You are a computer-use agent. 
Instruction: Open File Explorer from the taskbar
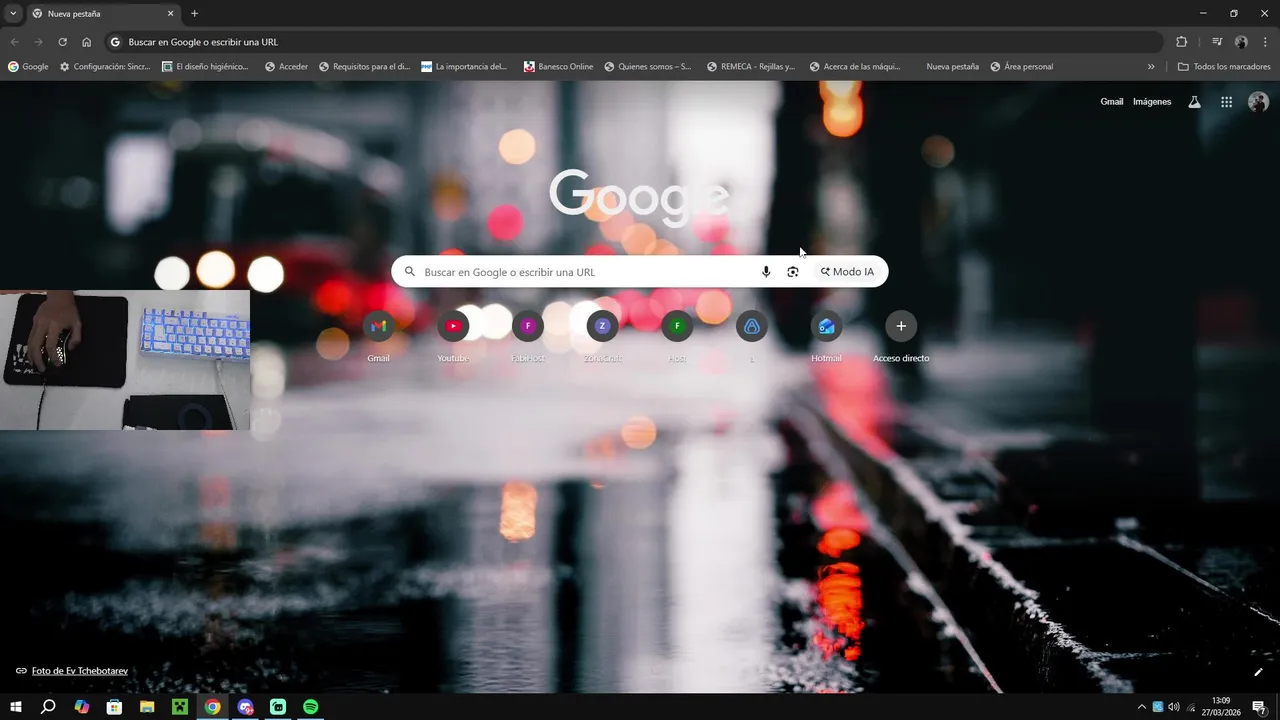[147, 707]
